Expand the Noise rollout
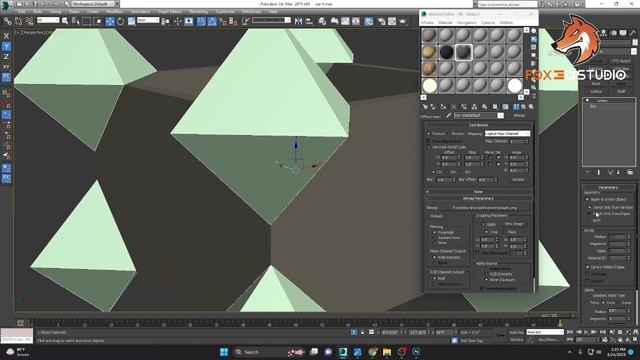 [478, 191]
